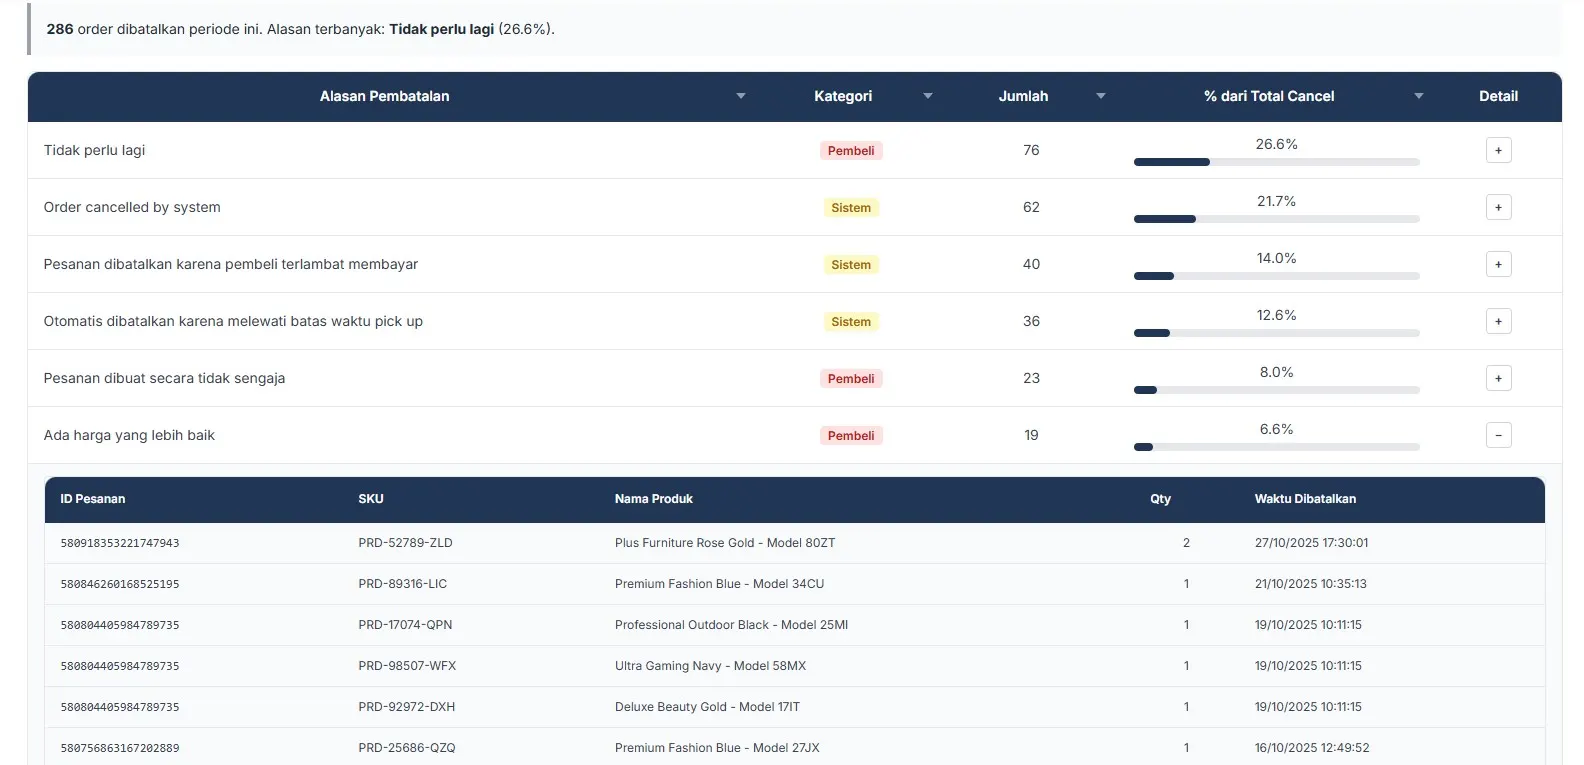Click SKU PRD-25686-QZQ

(x=406, y=748)
